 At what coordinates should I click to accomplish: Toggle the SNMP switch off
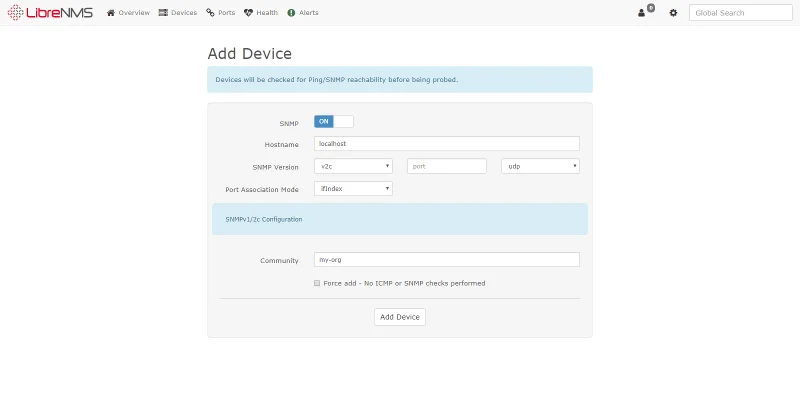pos(333,121)
